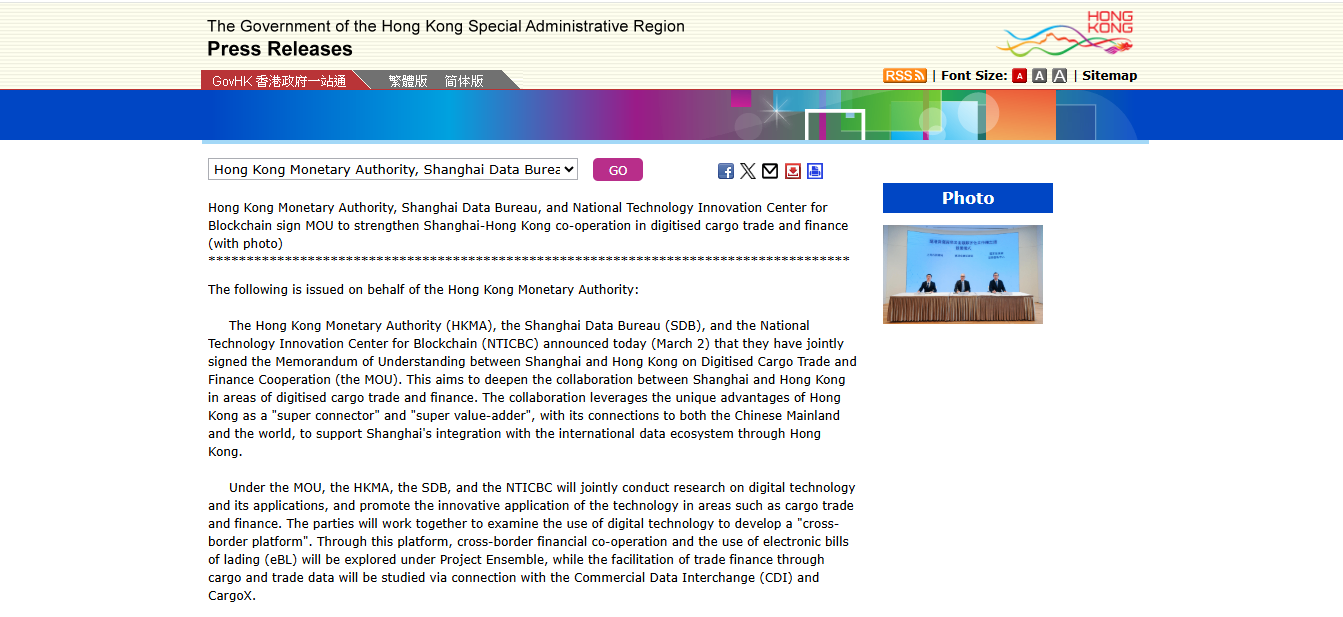Select the small red font size A
1343x617 pixels.
pyautogui.click(x=1019, y=76)
